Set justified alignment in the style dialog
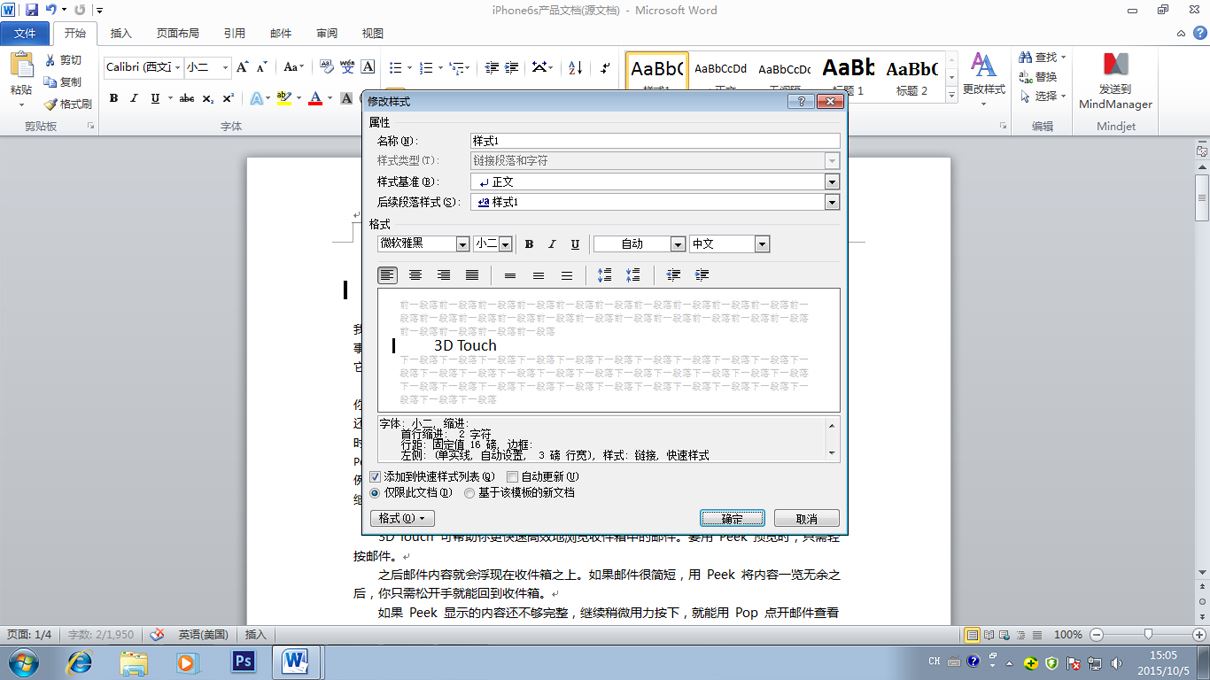The height and width of the screenshot is (680, 1210). [472, 275]
